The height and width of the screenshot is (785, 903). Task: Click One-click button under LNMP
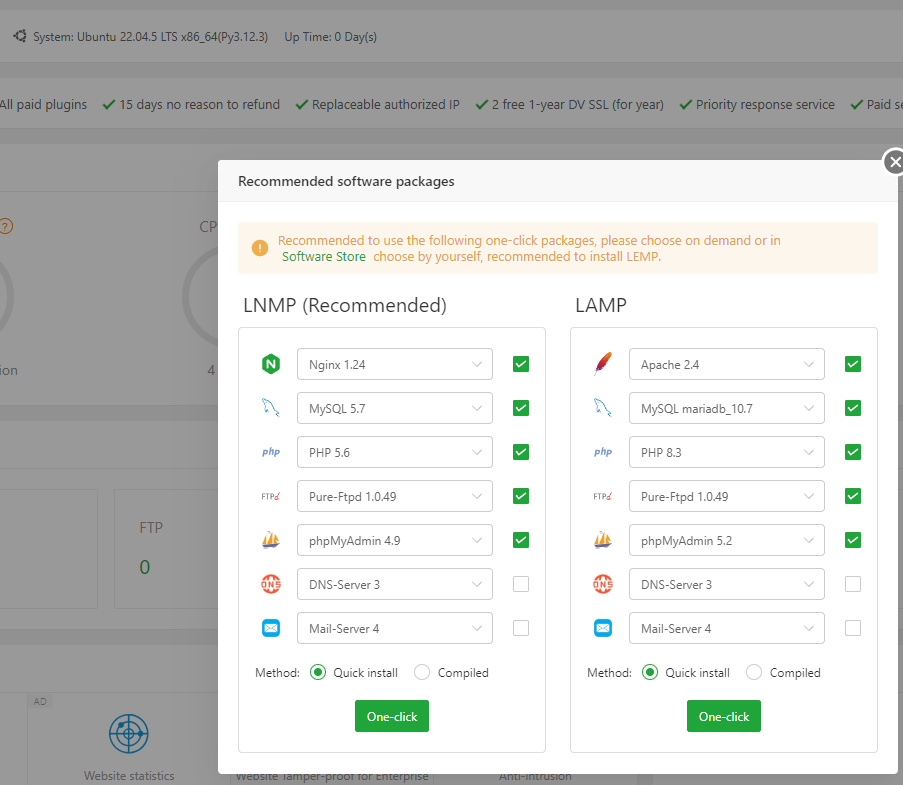pos(392,716)
